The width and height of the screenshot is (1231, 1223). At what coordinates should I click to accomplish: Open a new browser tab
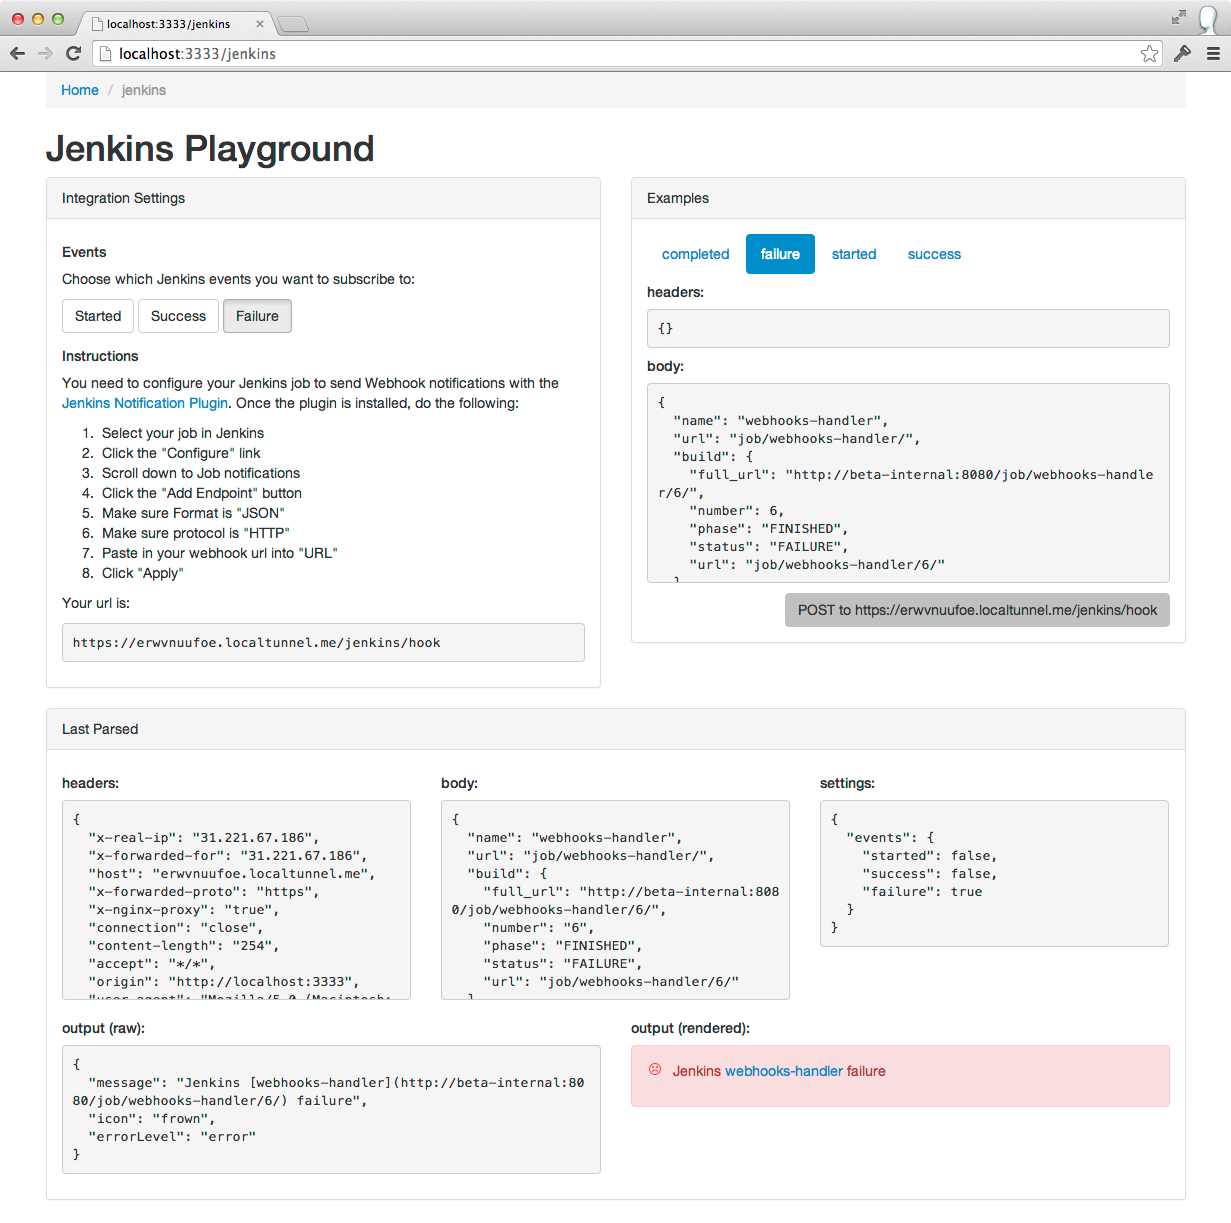[292, 24]
